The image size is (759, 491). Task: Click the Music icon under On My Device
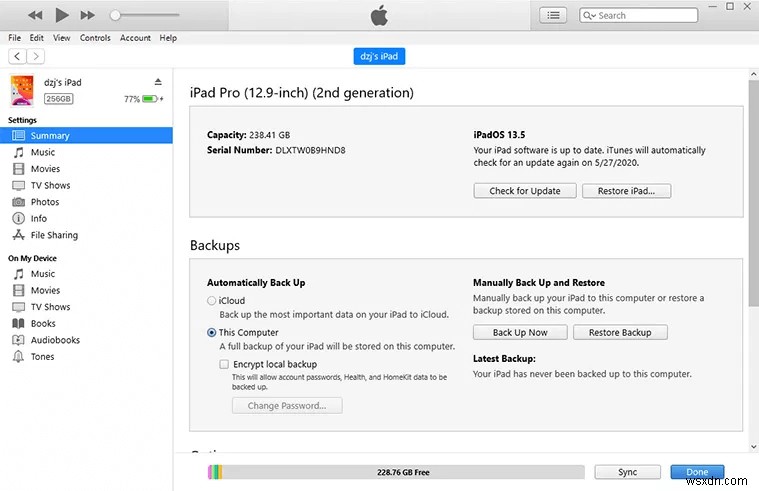click(18, 274)
